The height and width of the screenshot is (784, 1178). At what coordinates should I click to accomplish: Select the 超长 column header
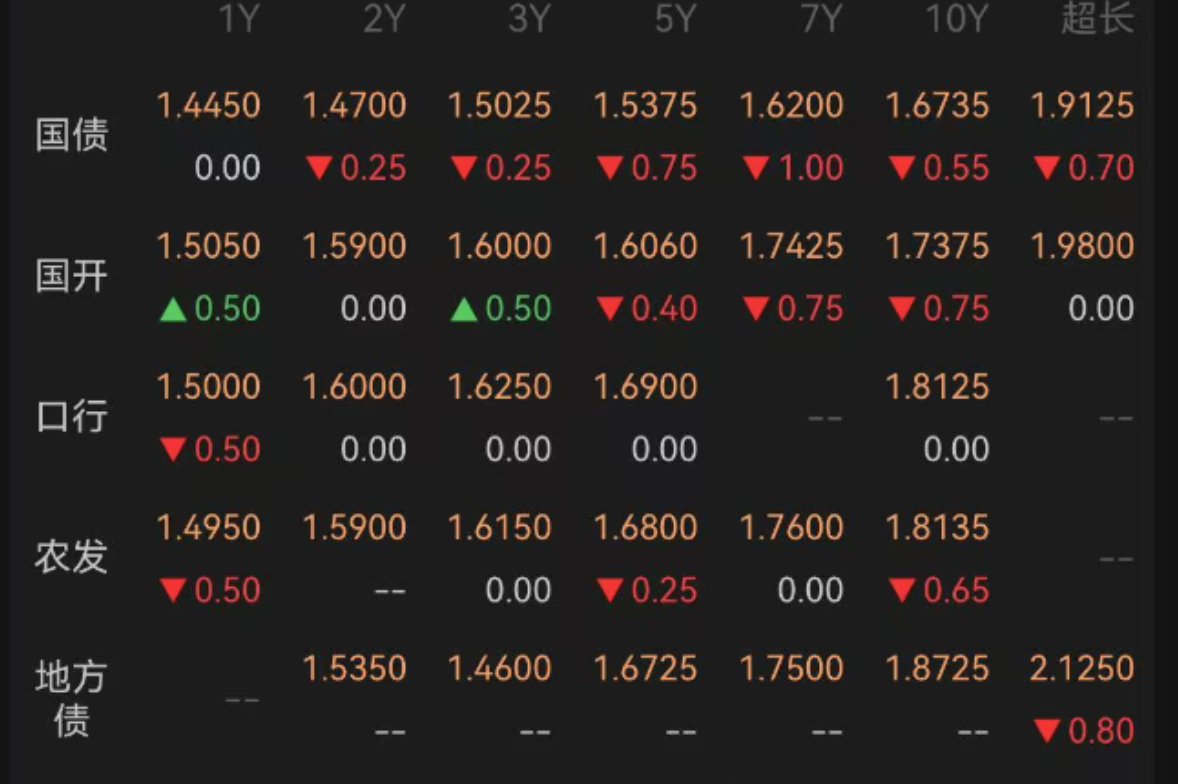coord(1097,18)
